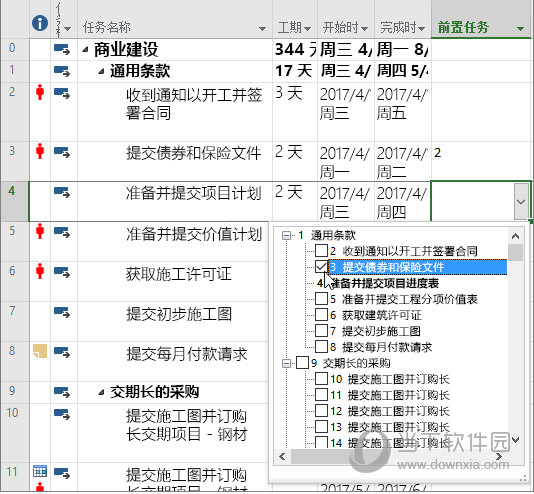Viewport: 534px width, 494px height.
Task: Open task mode column filter dropdown
Action: click(67, 29)
